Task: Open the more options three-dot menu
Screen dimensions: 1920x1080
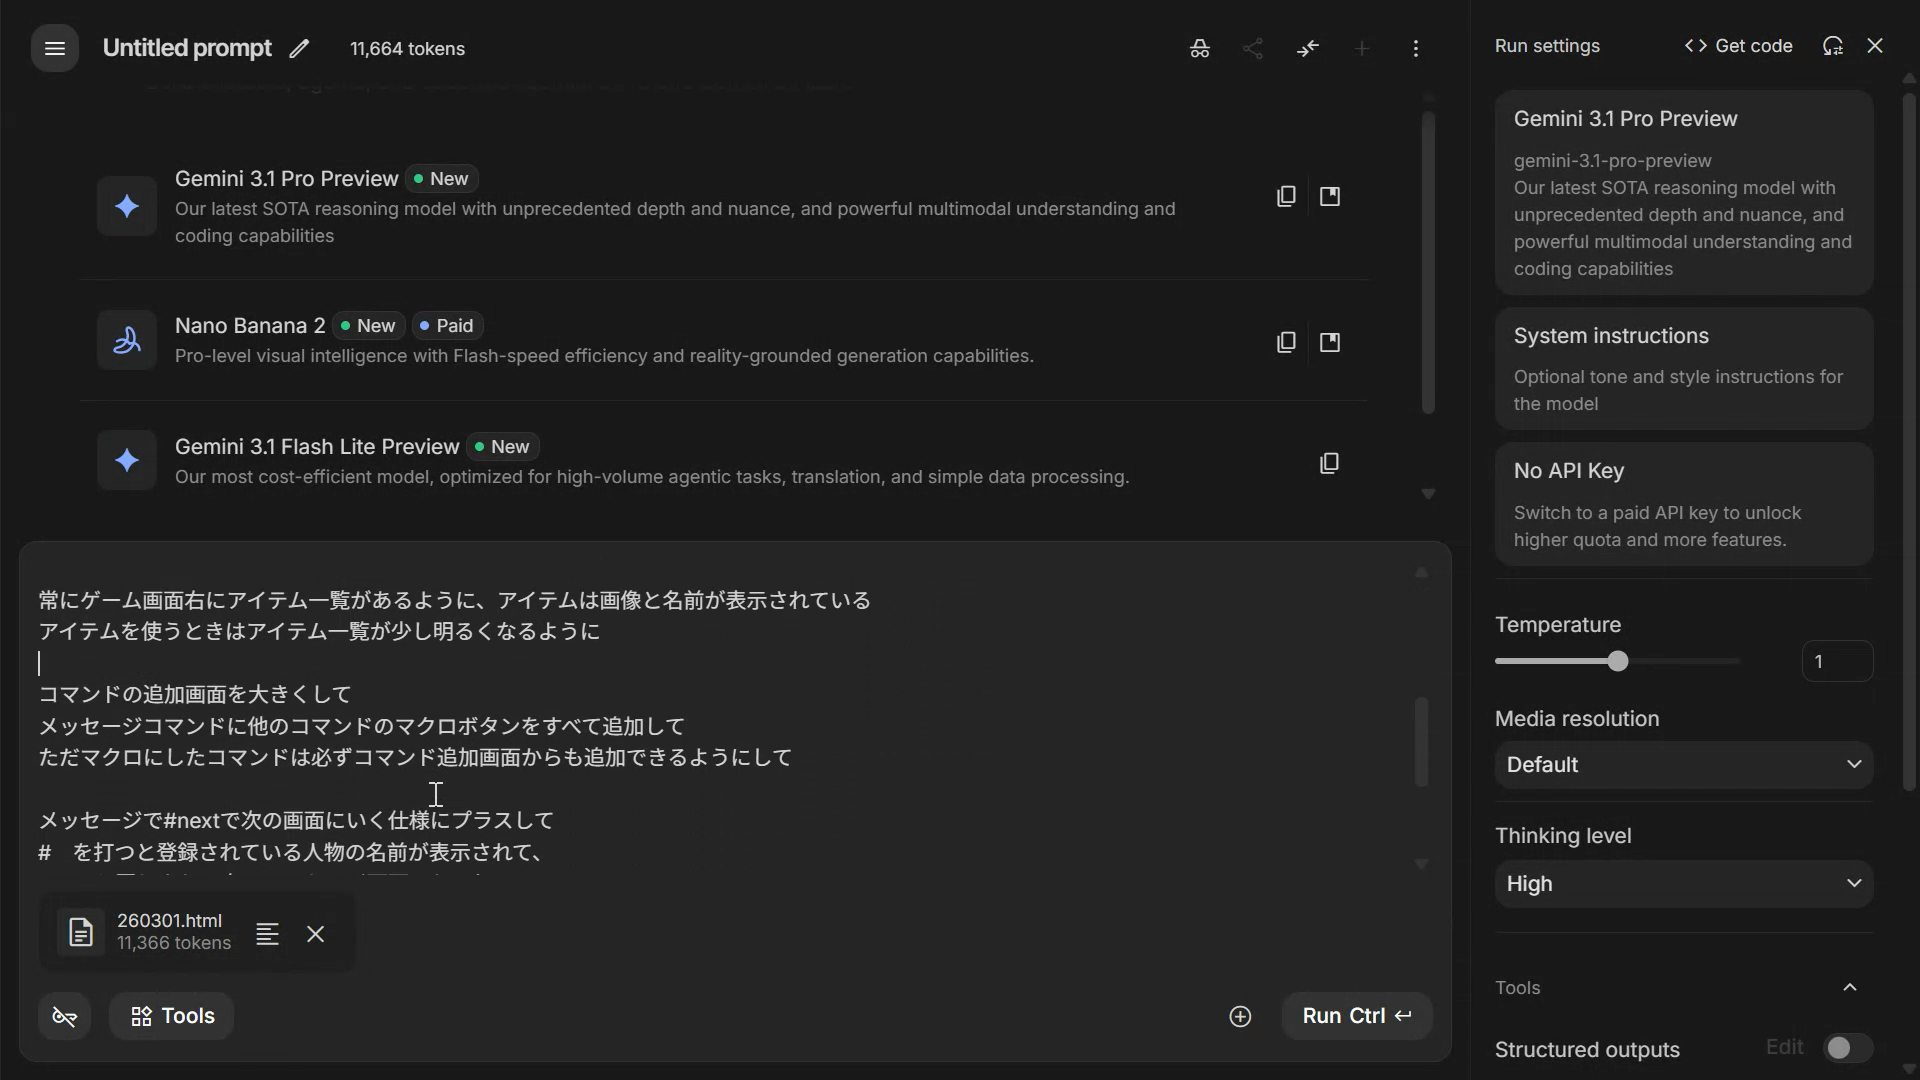Action: pyautogui.click(x=1416, y=49)
